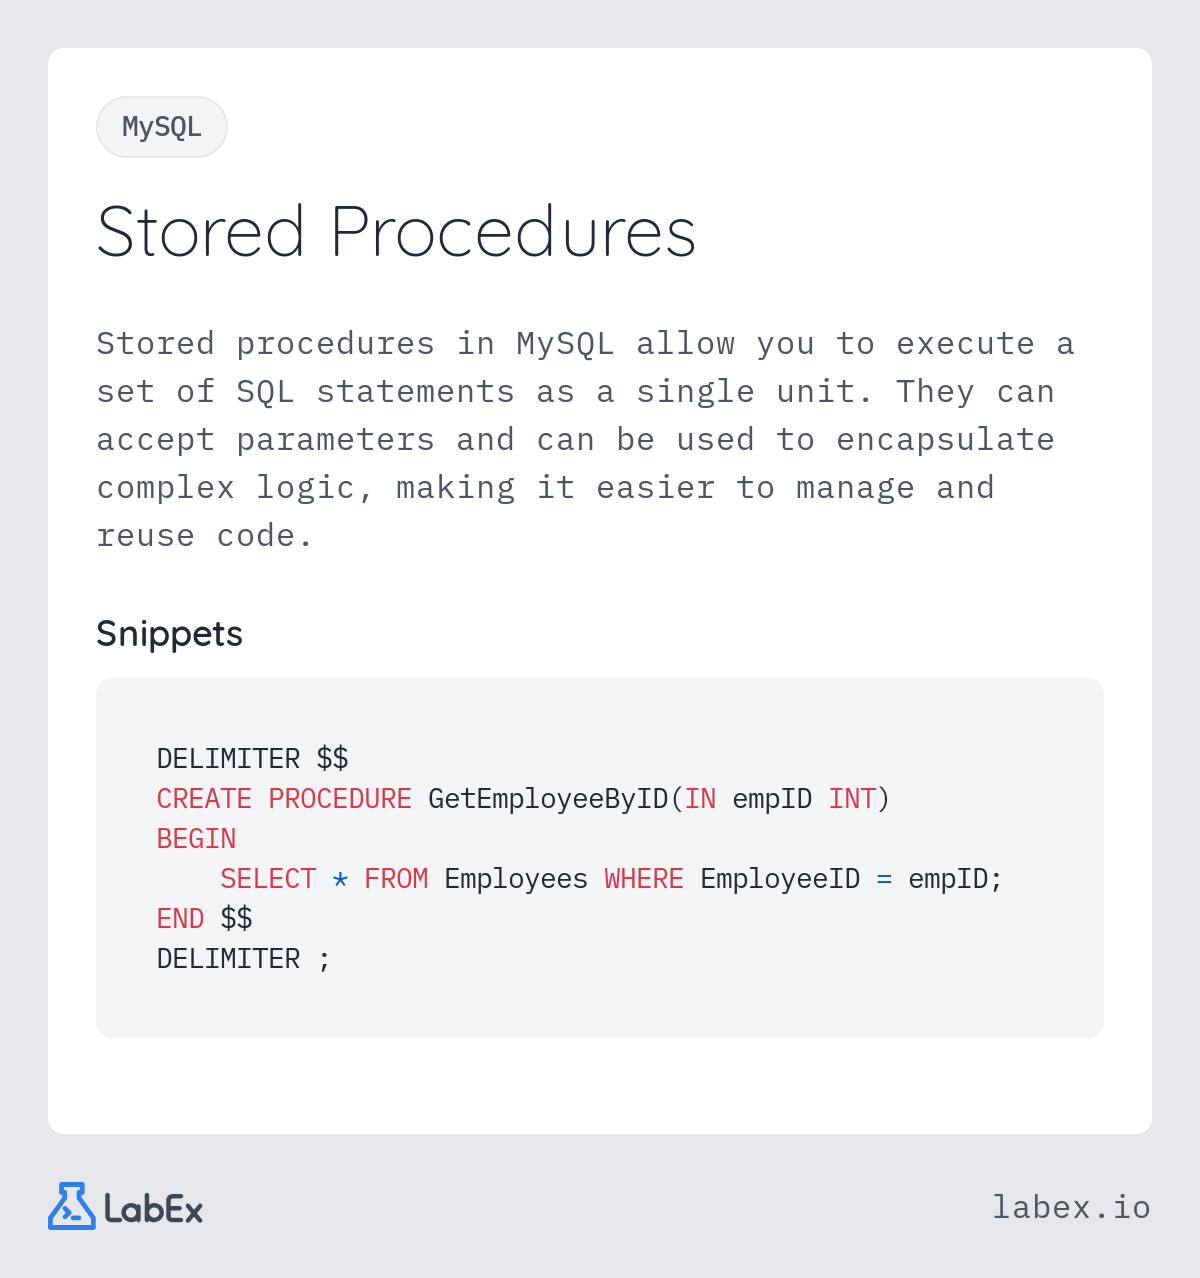Click the Employees table name in query
Viewport: 1200px width, 1278px height.
[516, 879]
